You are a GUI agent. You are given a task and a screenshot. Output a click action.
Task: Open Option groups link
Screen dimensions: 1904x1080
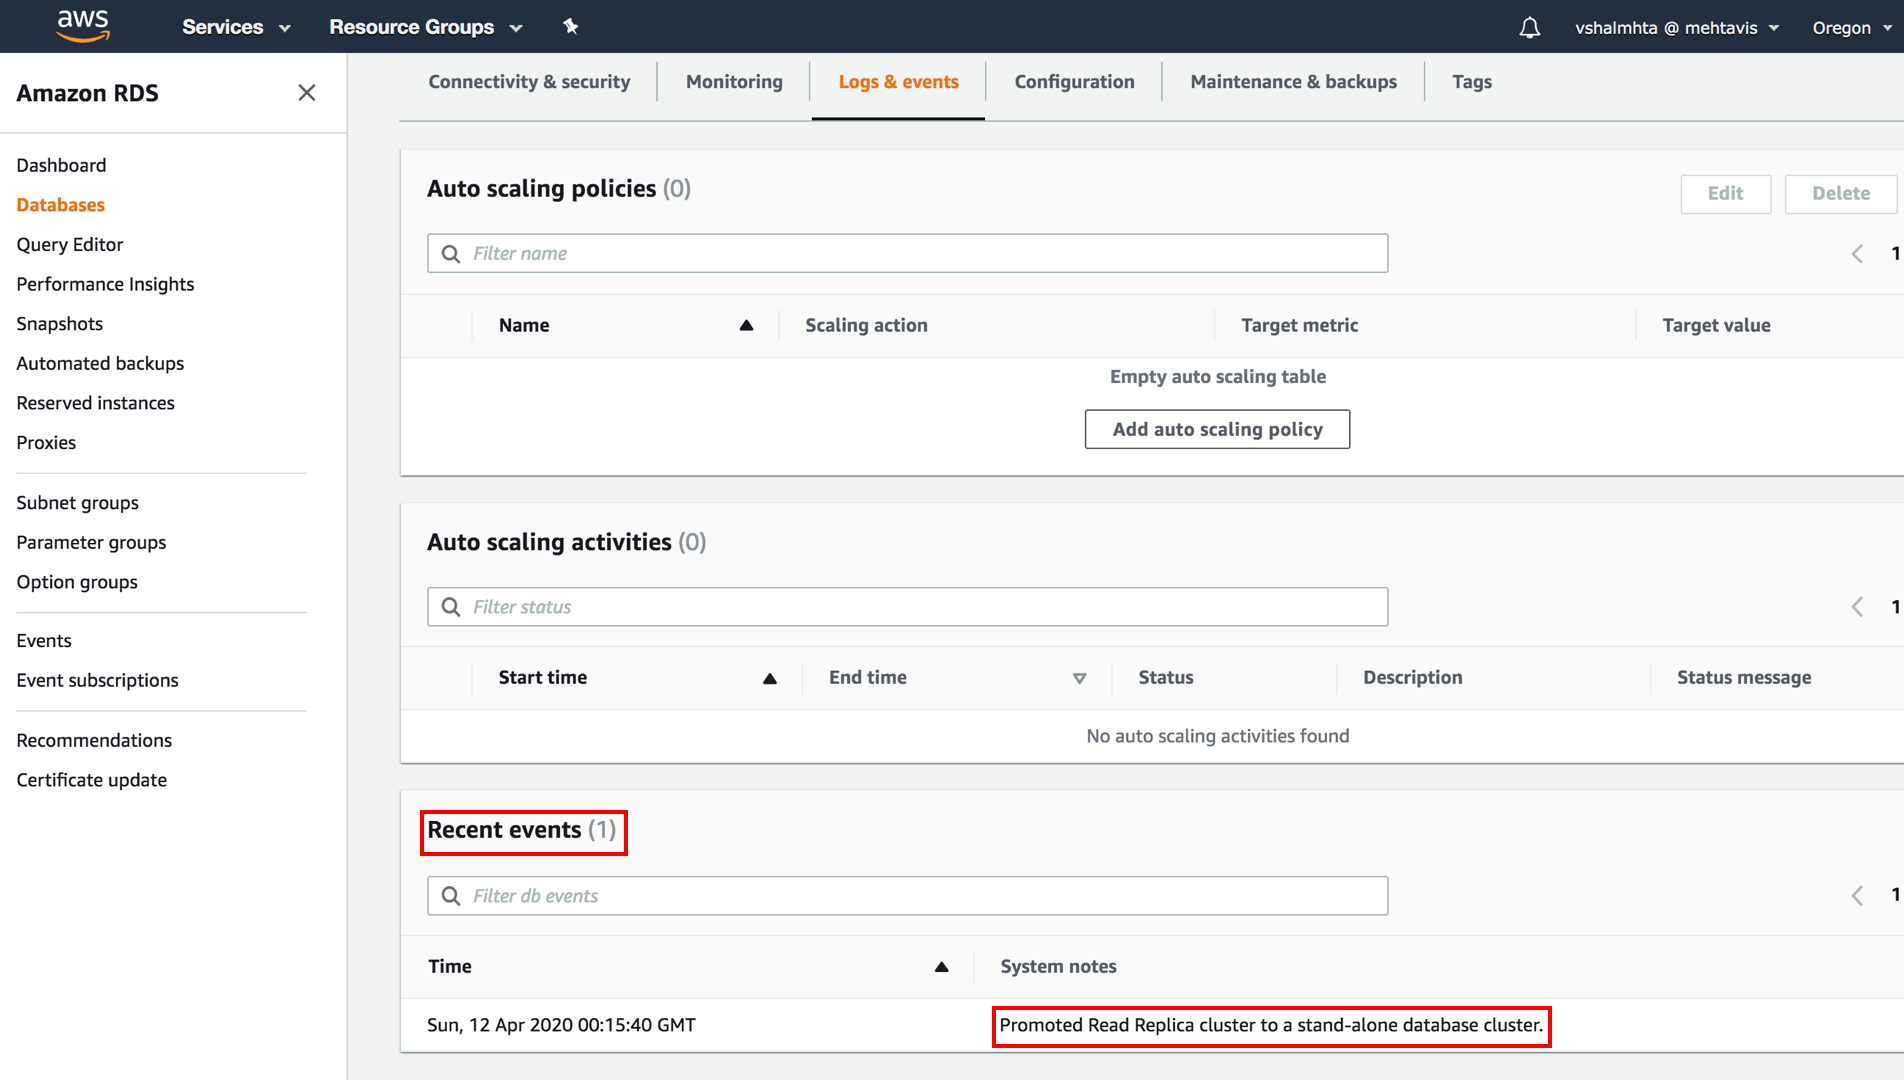tap(77, 582)
